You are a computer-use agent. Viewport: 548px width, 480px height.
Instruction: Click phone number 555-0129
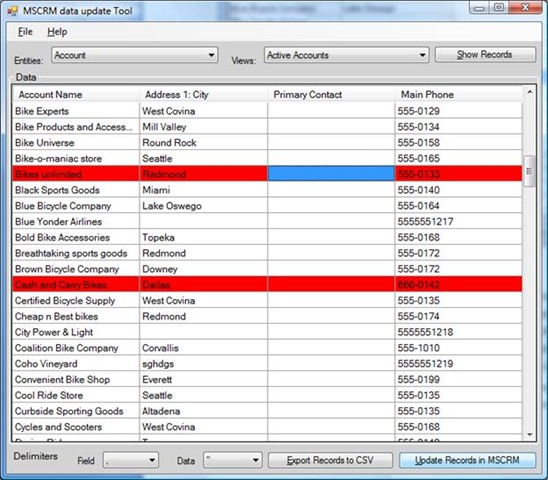(x=459, y=111)
